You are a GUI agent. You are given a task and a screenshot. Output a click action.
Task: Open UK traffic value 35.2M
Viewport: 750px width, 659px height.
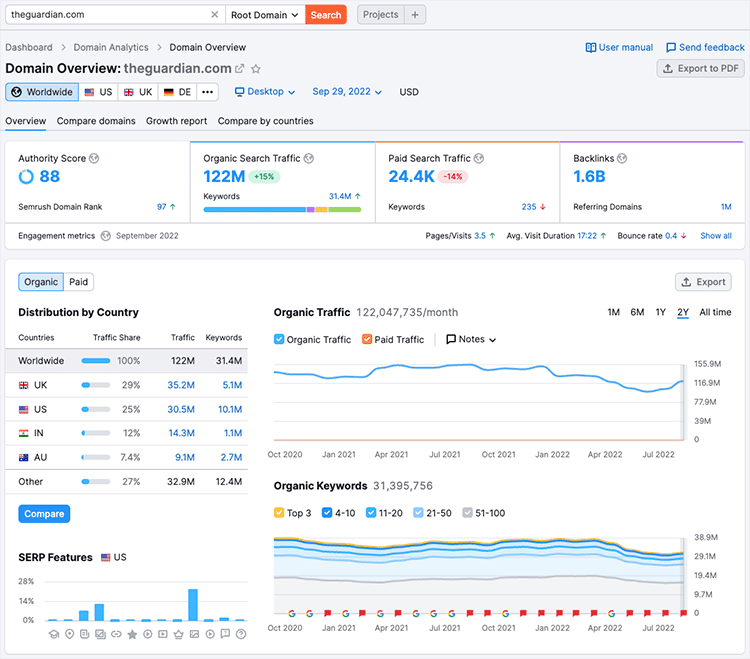[181, 385]
